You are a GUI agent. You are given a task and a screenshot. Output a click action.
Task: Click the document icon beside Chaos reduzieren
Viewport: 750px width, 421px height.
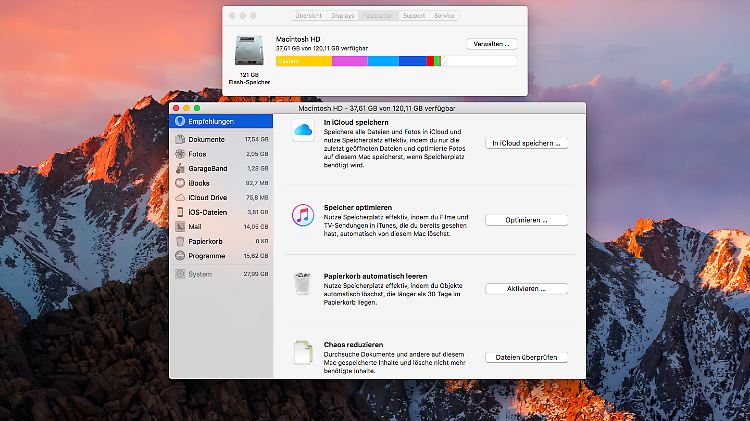[303, 352]
